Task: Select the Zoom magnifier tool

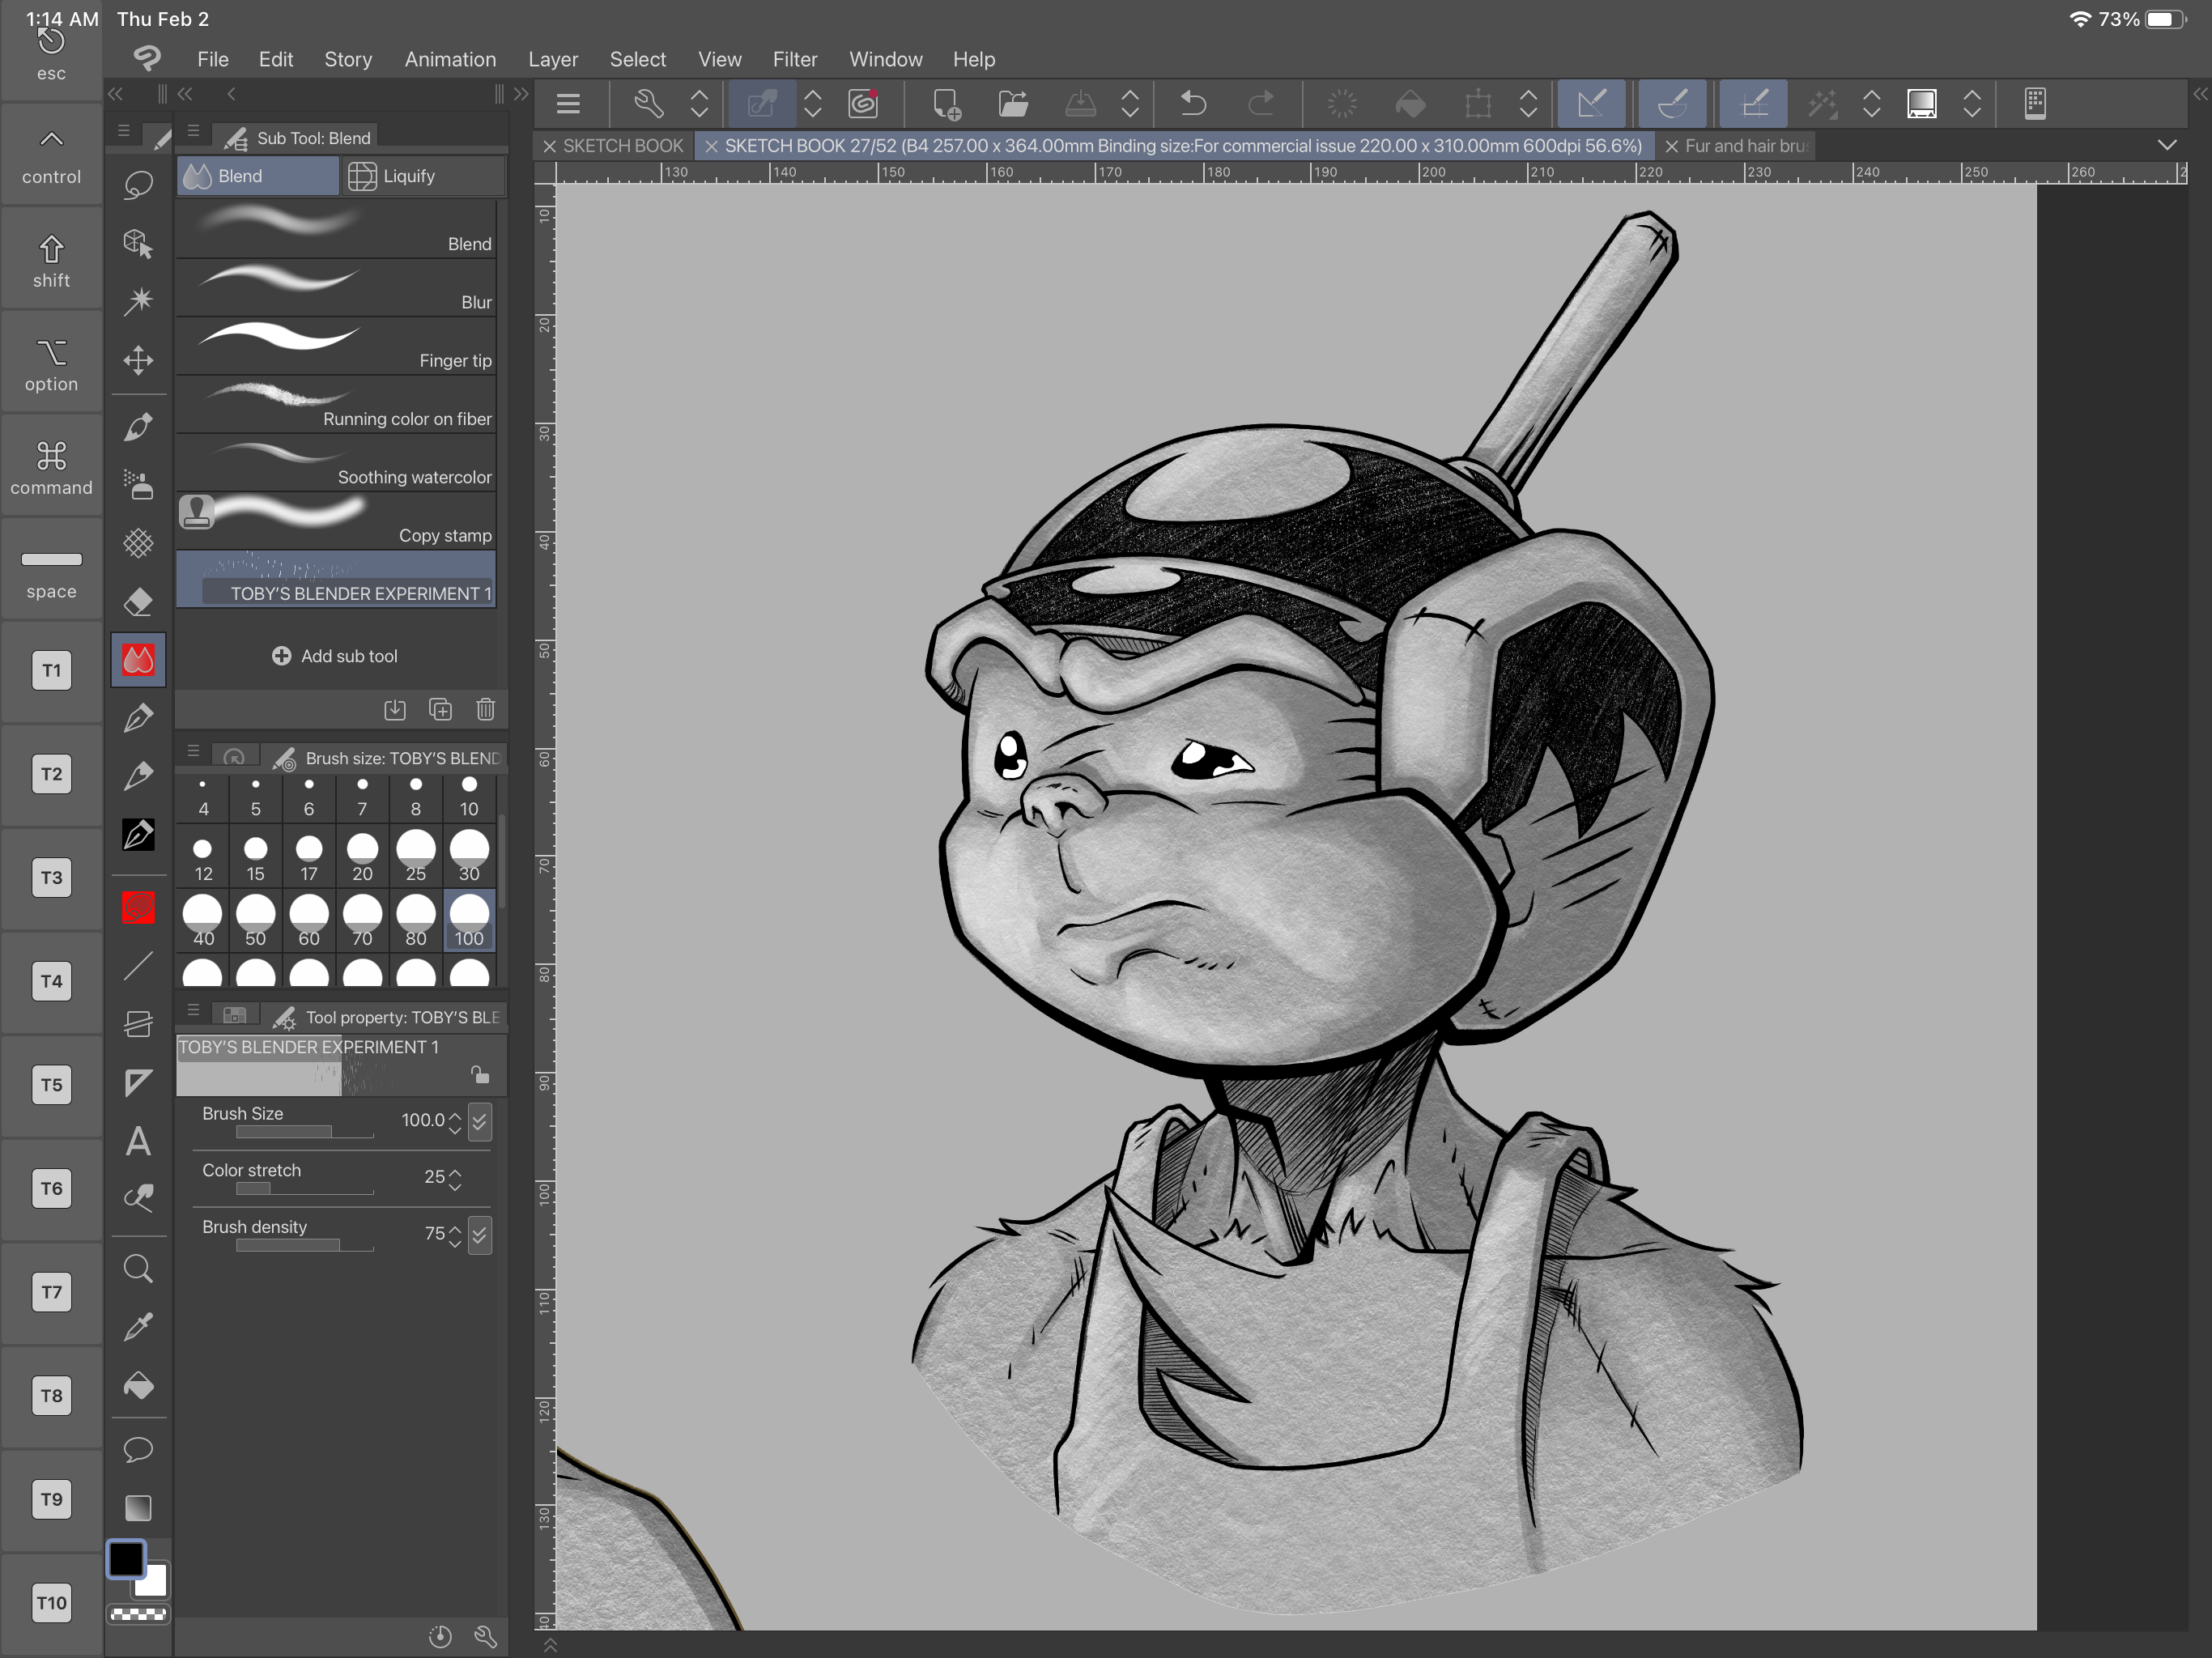Action: [138, 1269]
